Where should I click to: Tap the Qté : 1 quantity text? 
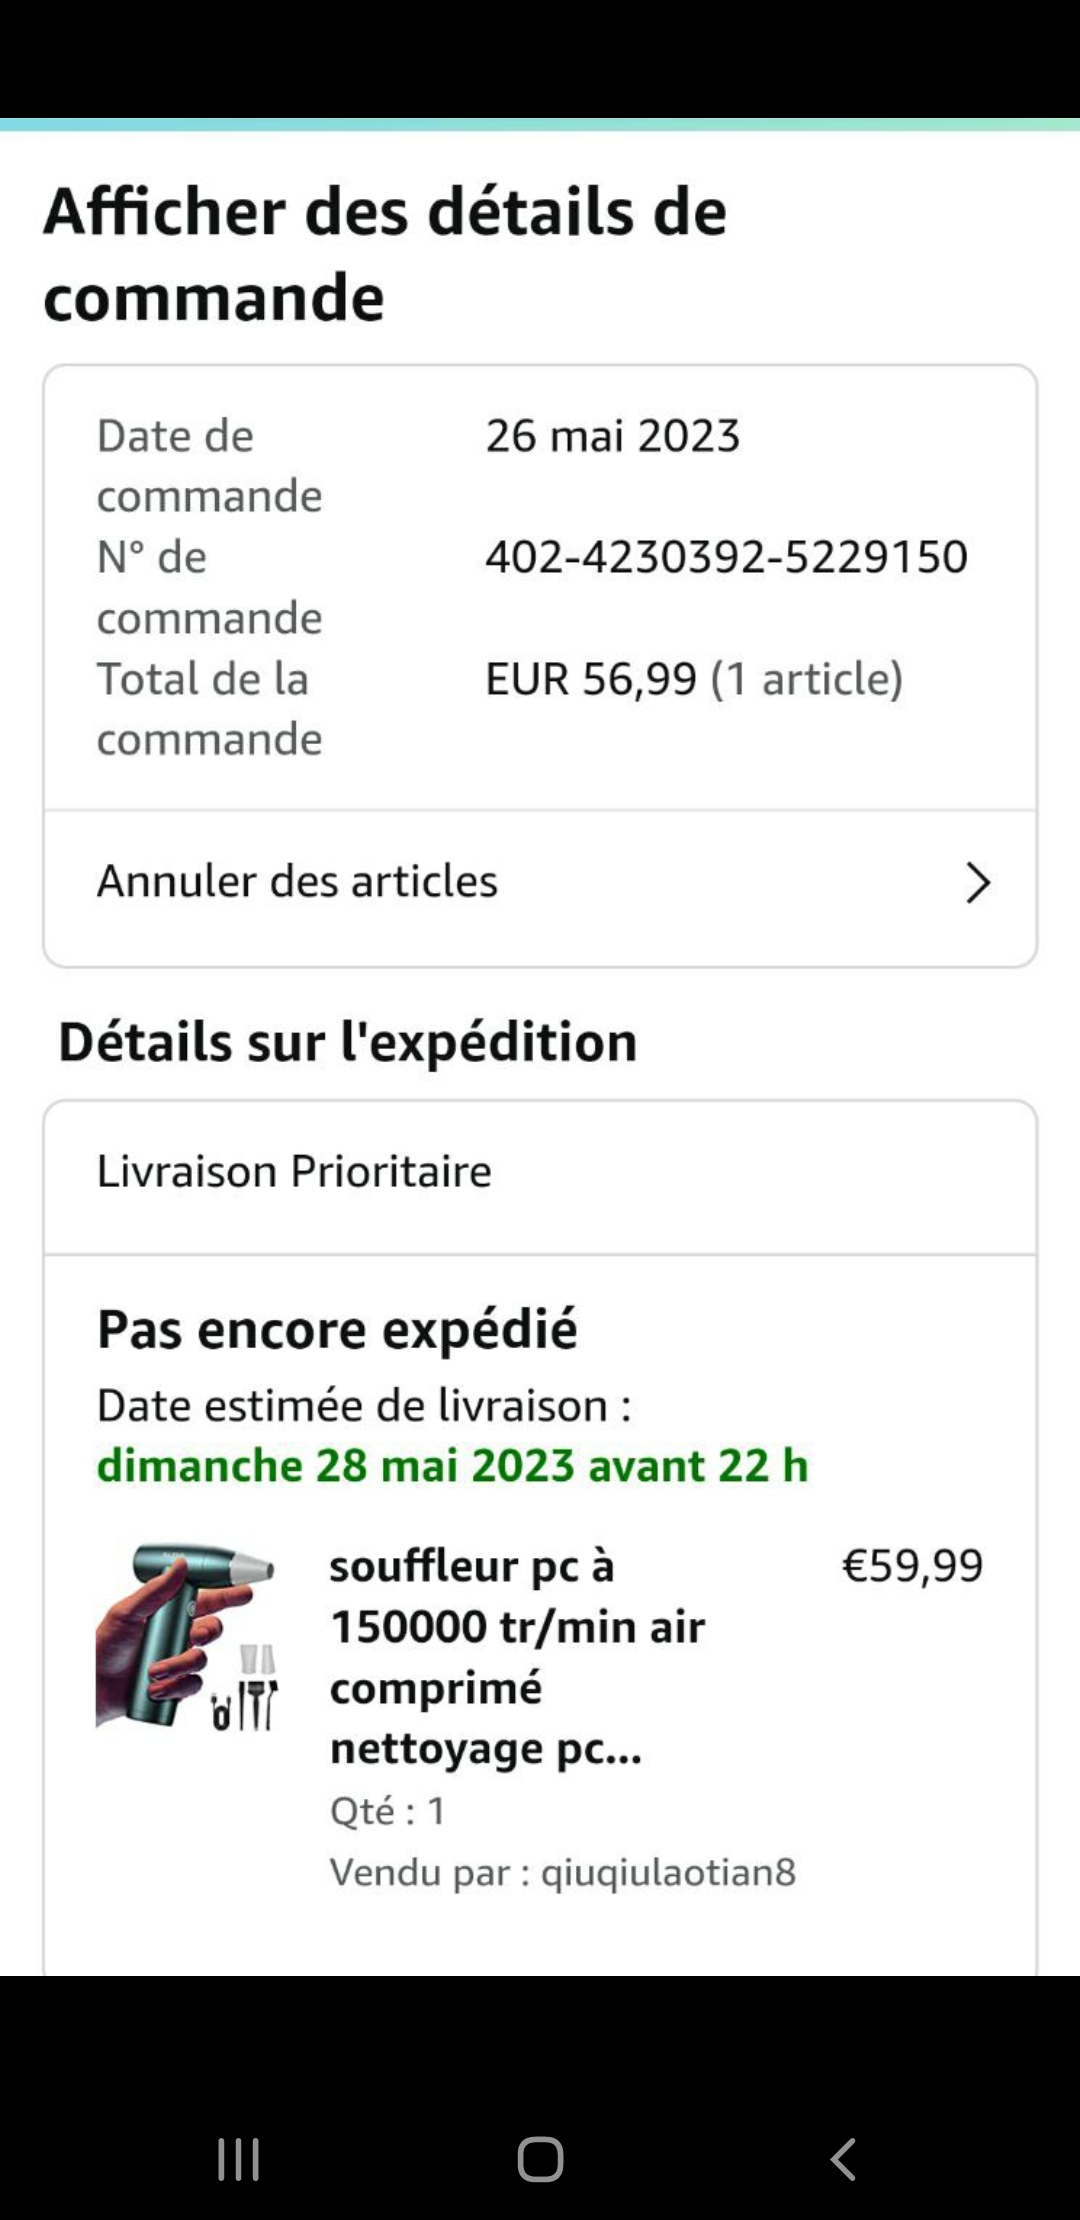(388, 1811)
